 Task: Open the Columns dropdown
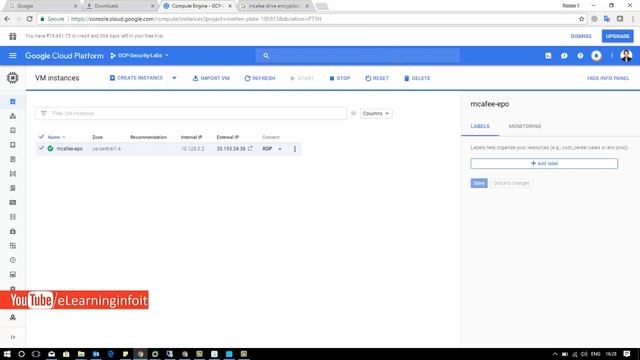376,113
